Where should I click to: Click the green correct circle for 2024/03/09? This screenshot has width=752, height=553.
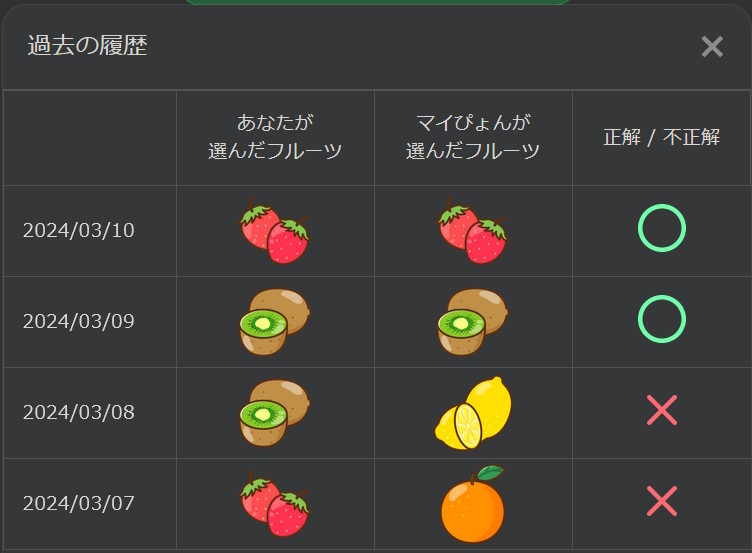coord(662,320)
